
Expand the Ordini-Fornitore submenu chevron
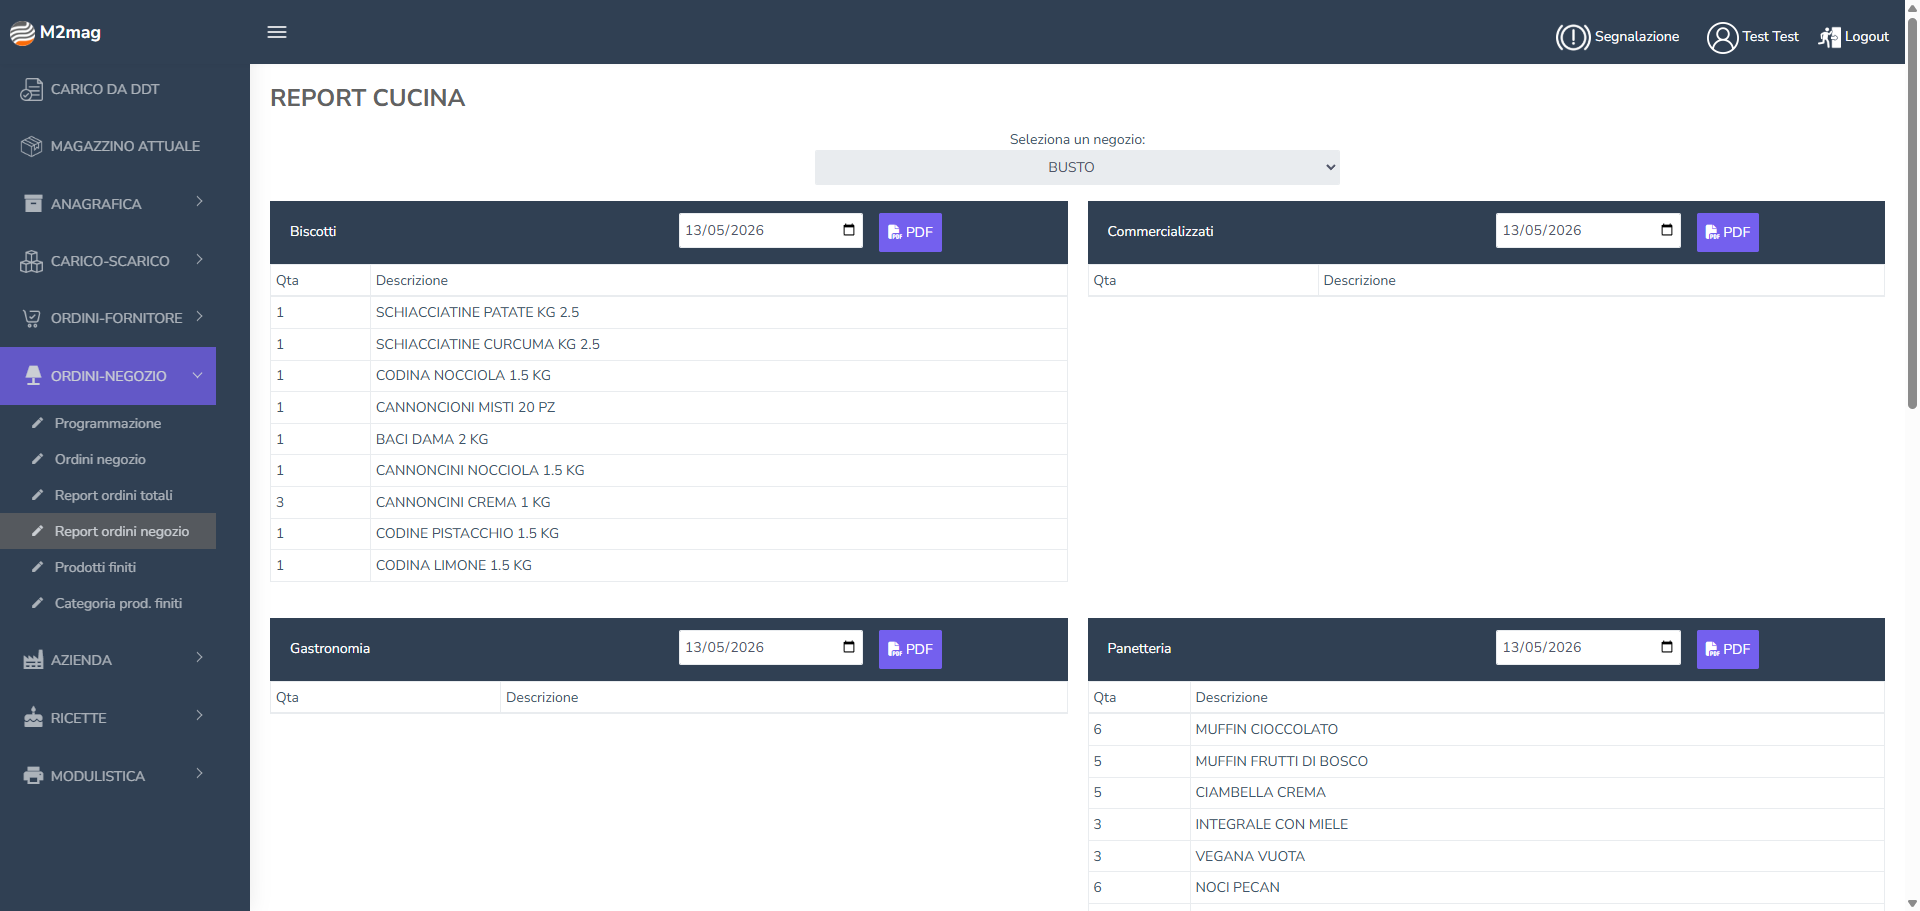tap(200, 316)
